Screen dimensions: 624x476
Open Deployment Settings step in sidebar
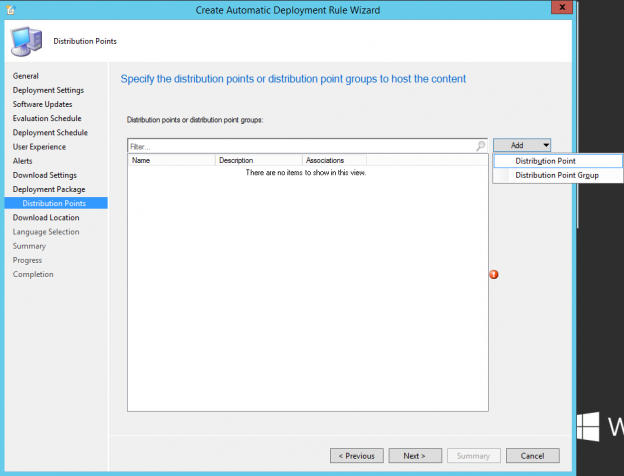point(48,90)
